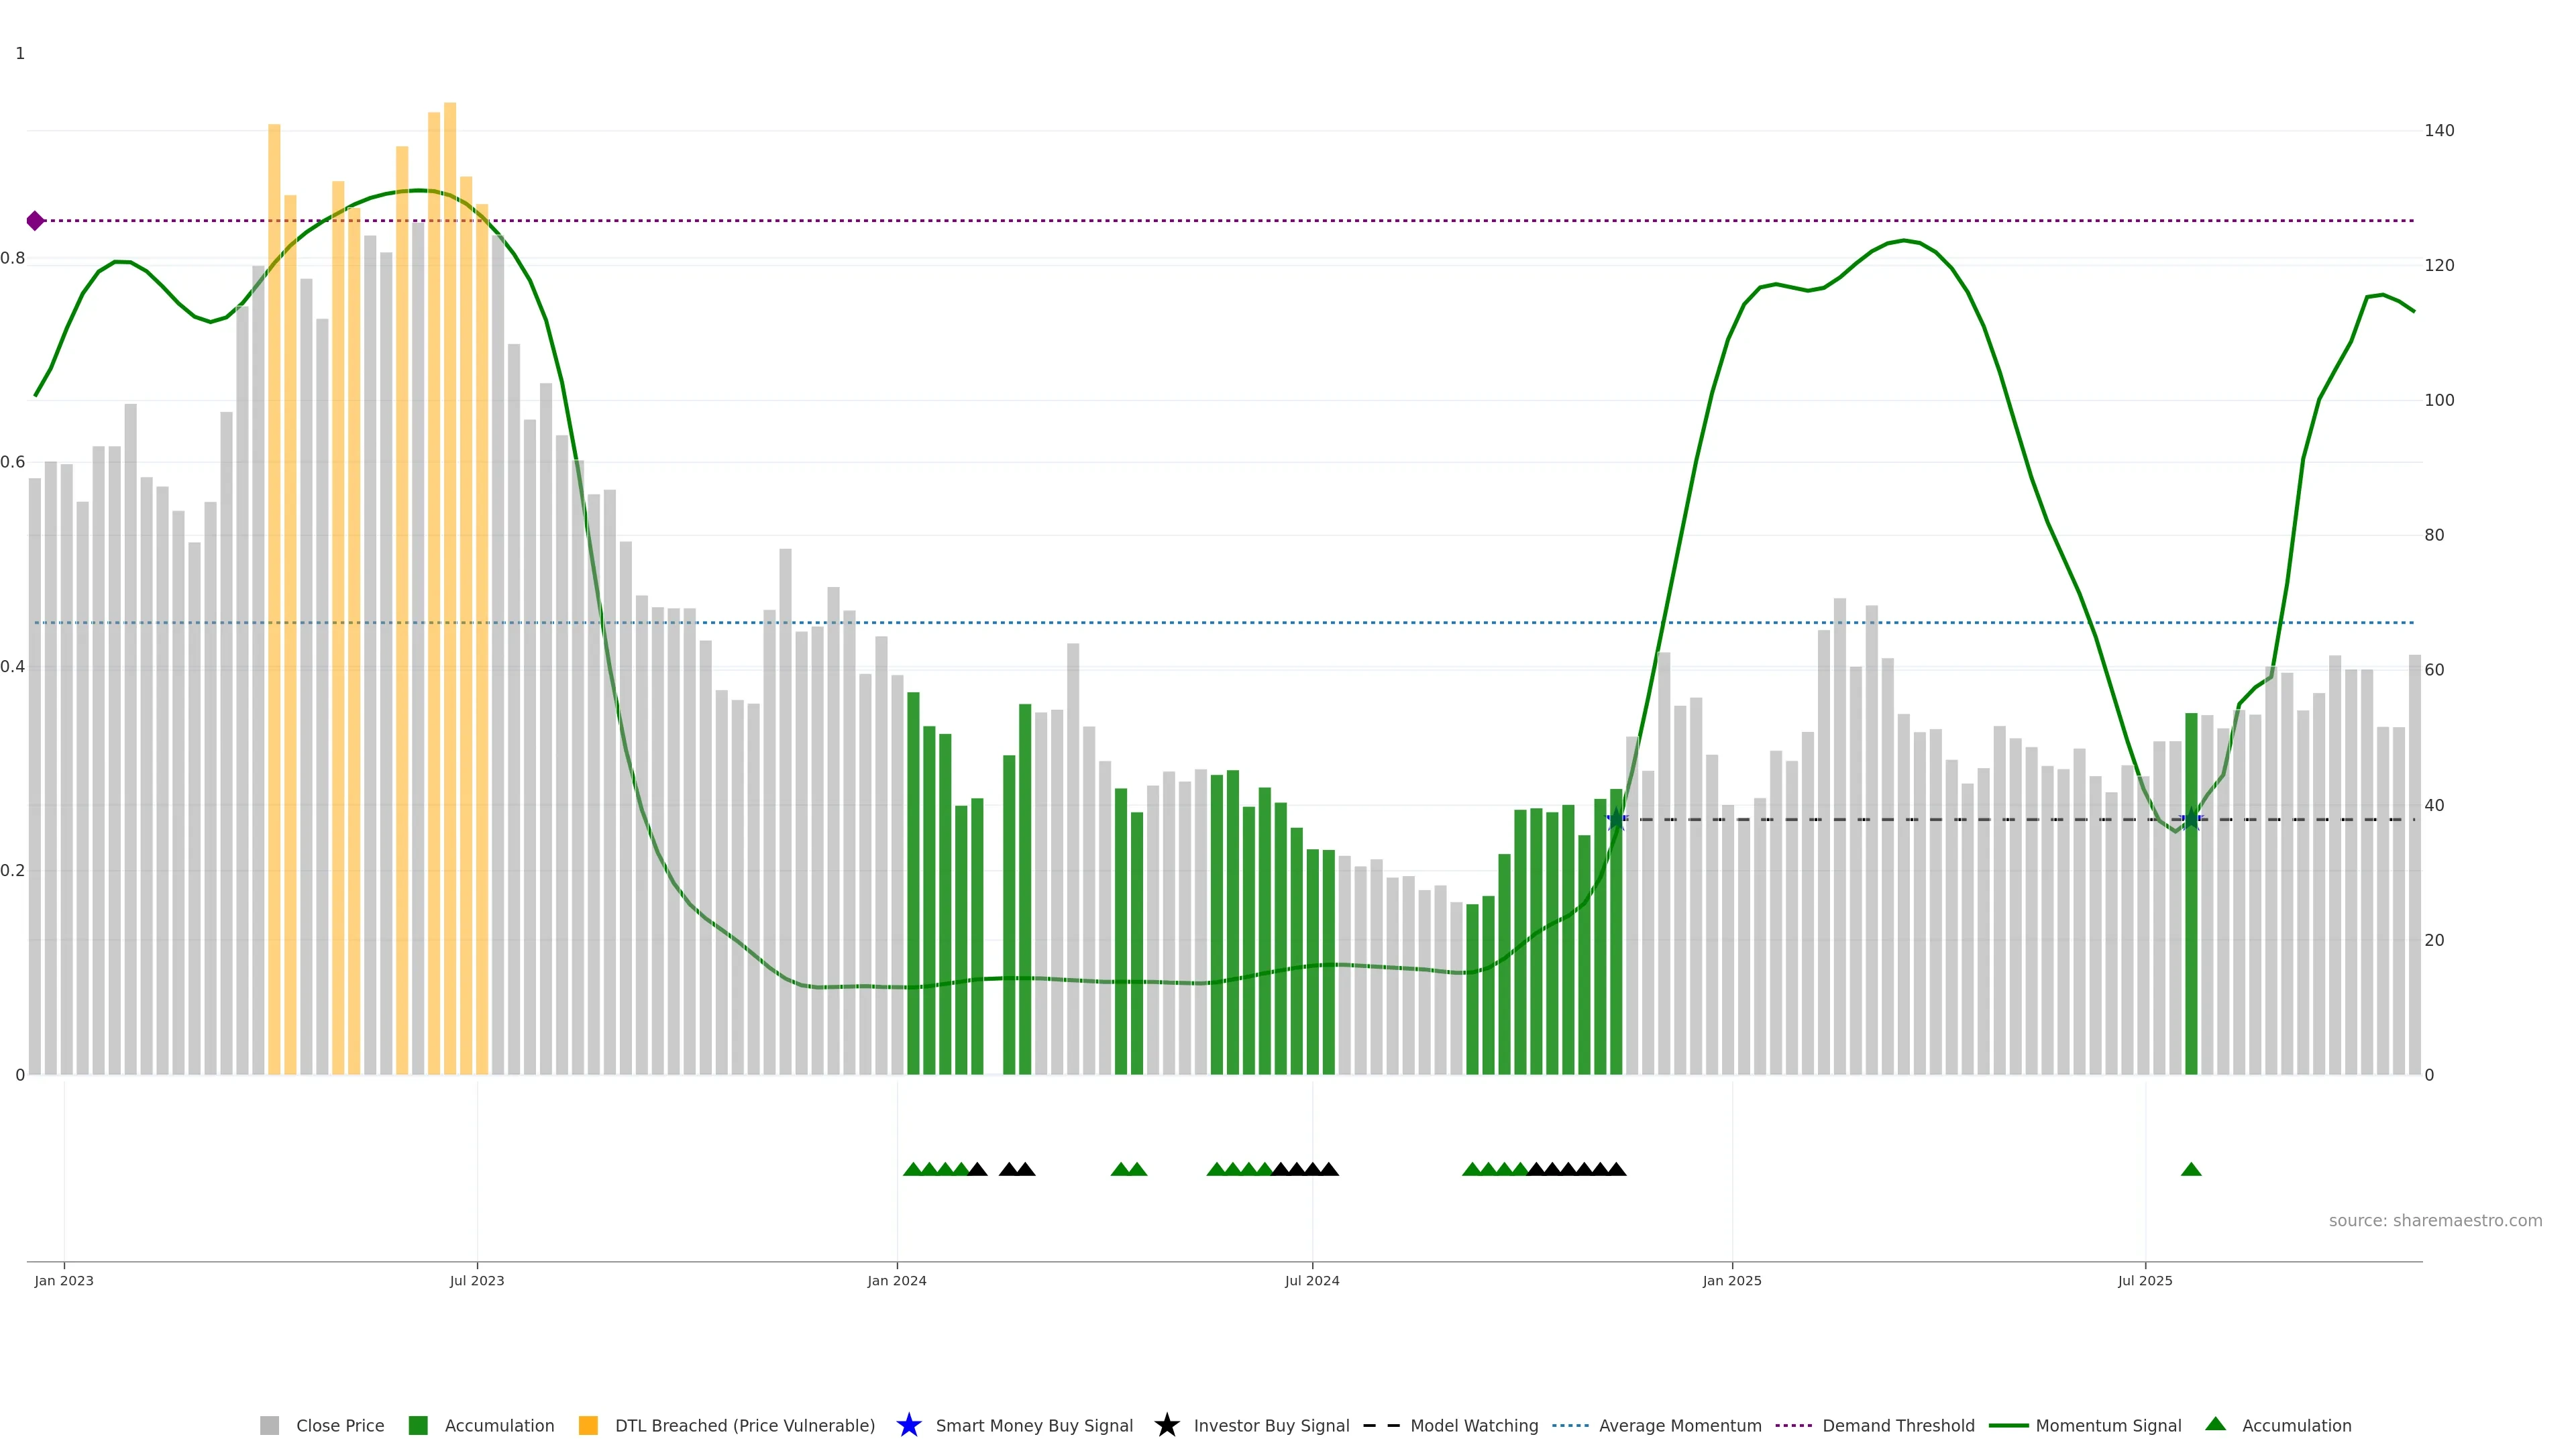Click the Jul 2023 axis label
This screenshot has height=1449, width=2576.
(476, 1280)
